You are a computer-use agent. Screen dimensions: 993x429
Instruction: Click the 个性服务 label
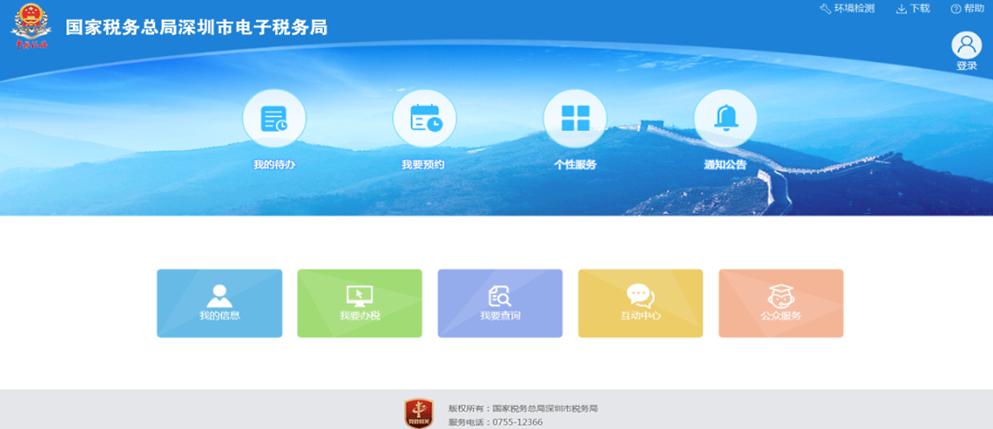(x=575, y=165)
